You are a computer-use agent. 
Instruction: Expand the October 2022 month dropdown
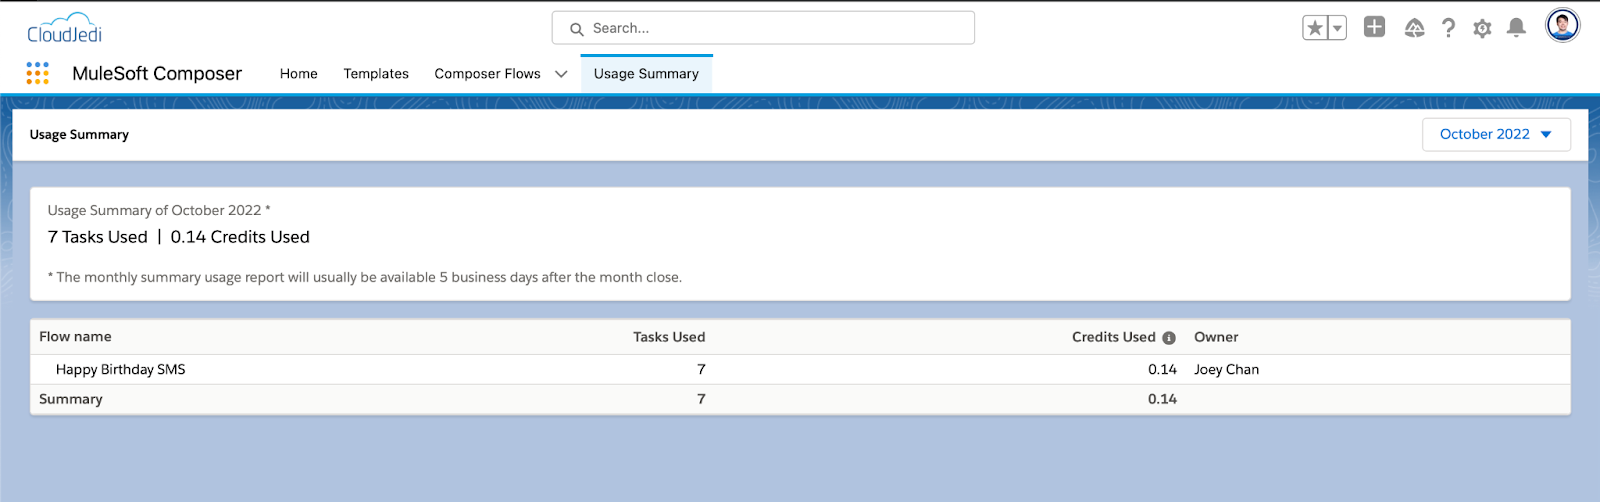click(1496, 134)
